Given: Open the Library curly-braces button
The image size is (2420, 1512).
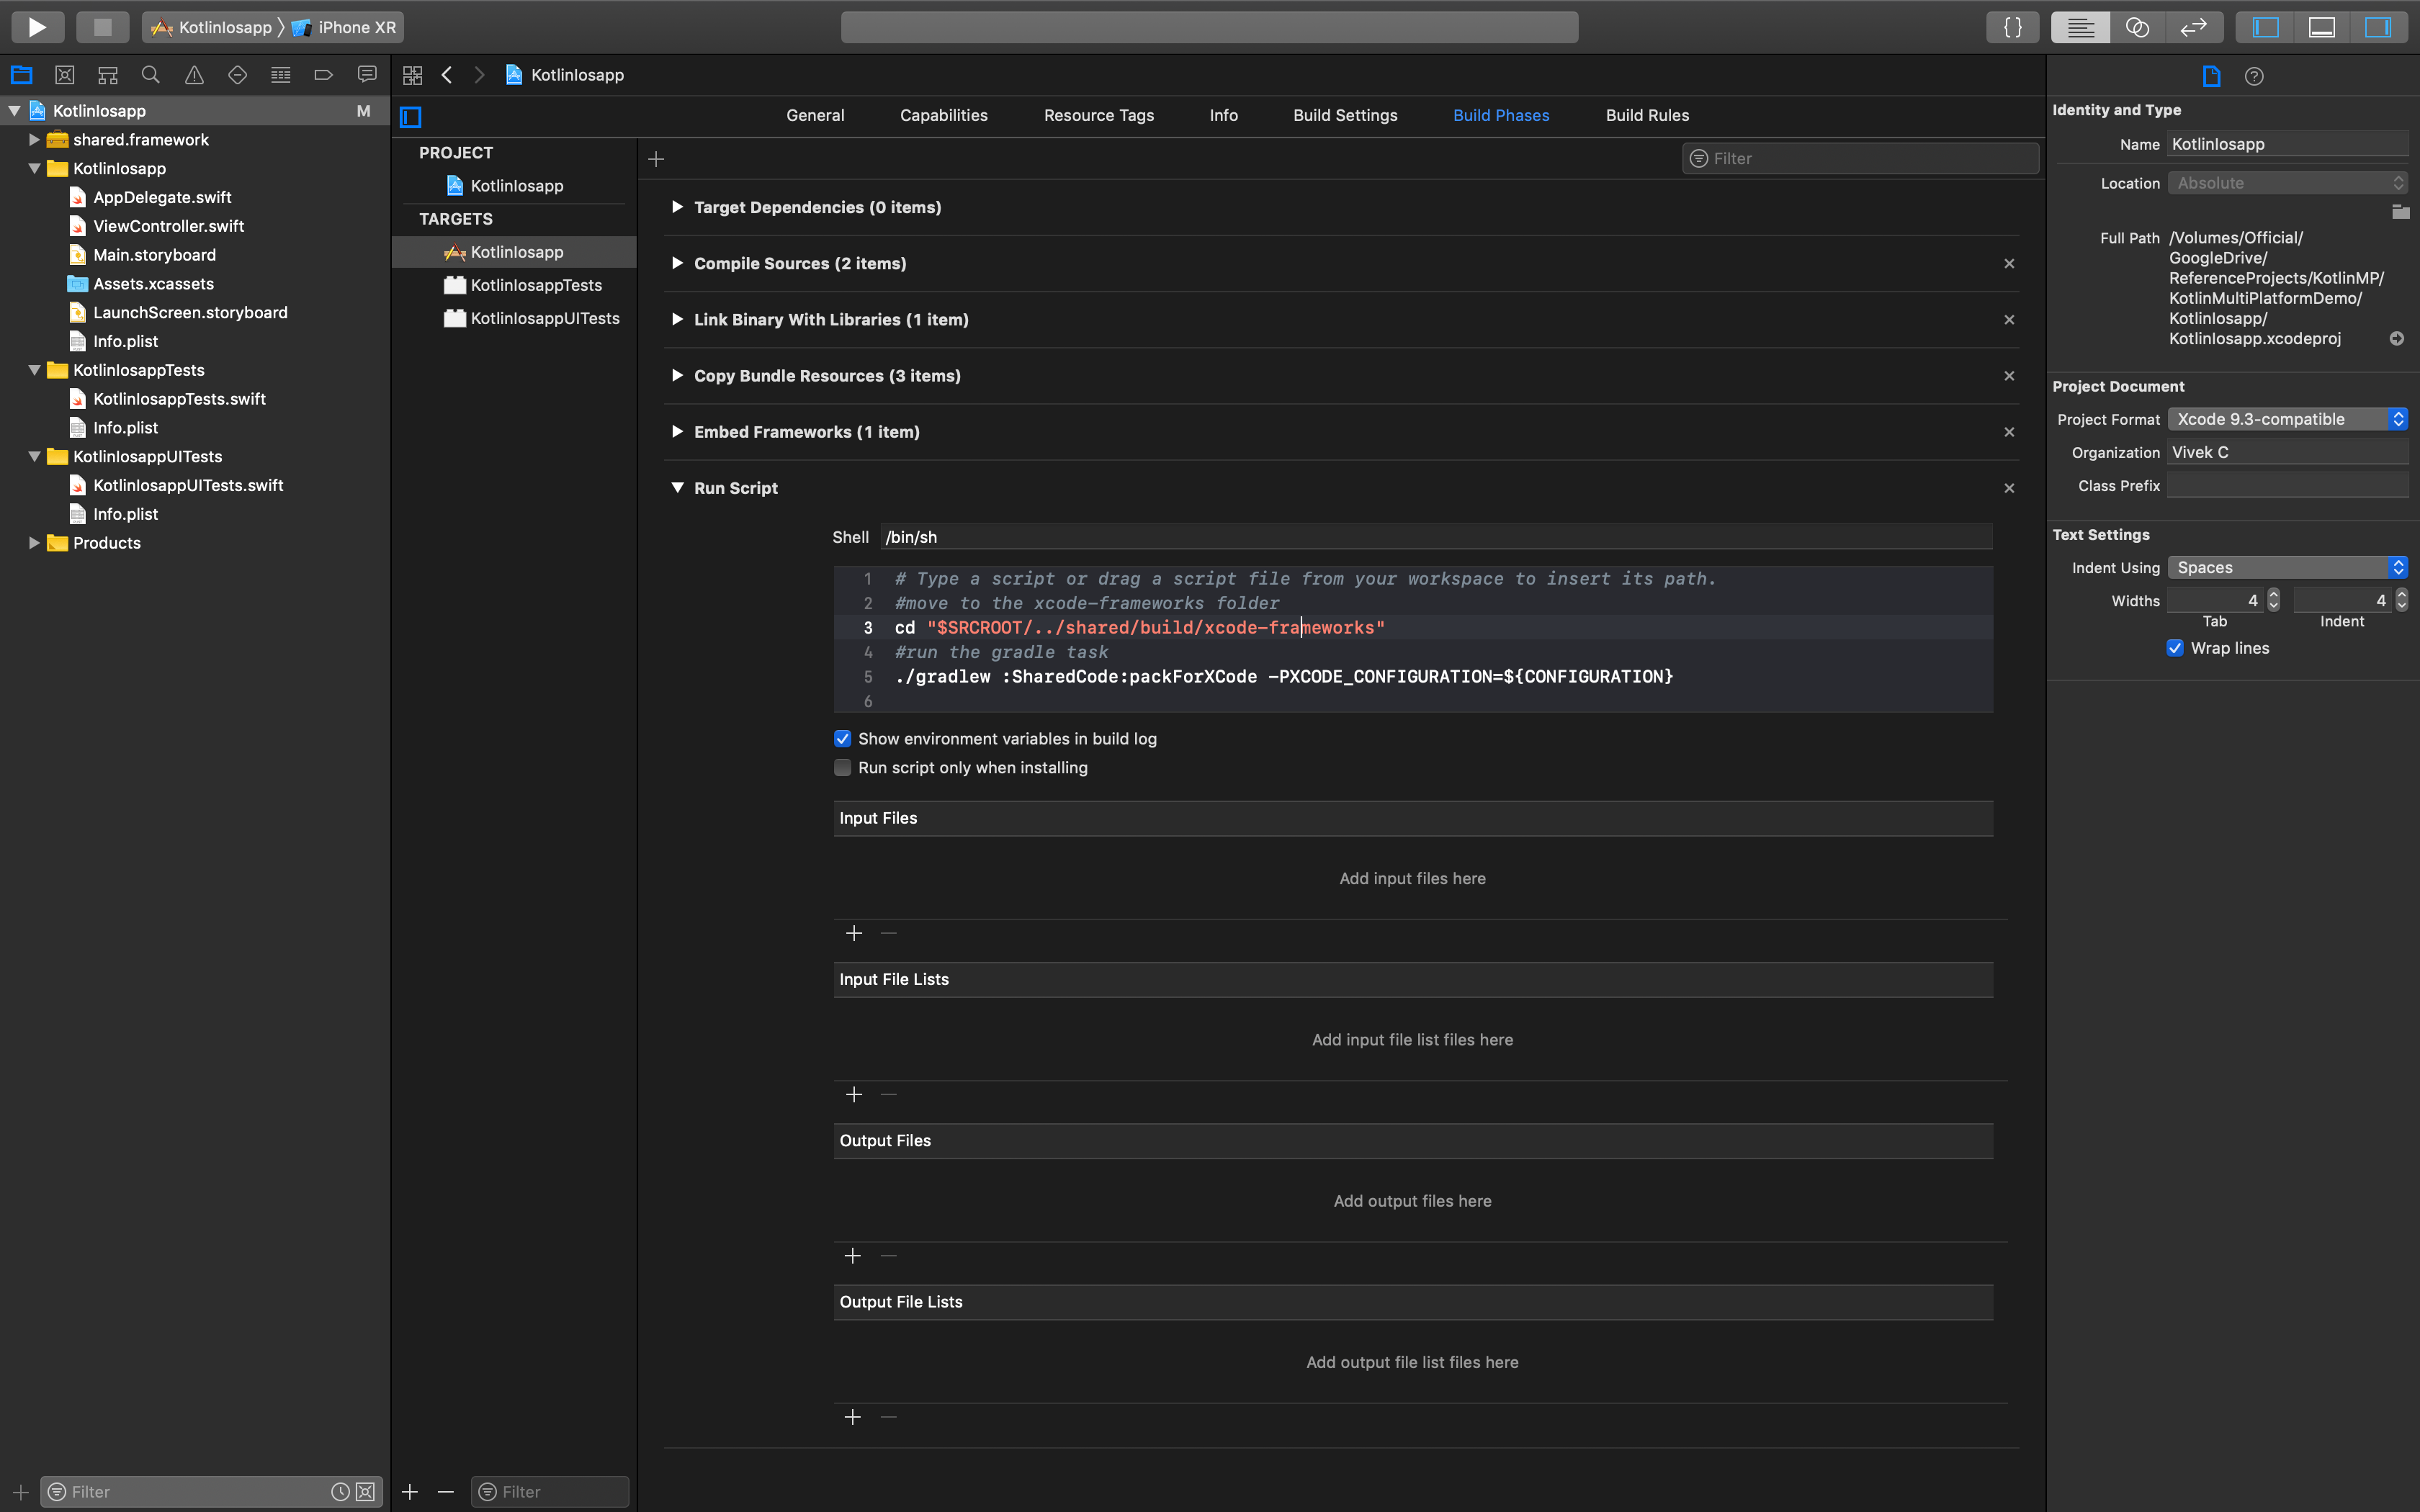Looking at the screenshot, I should pyautogui.click(x=2012, y=27).
